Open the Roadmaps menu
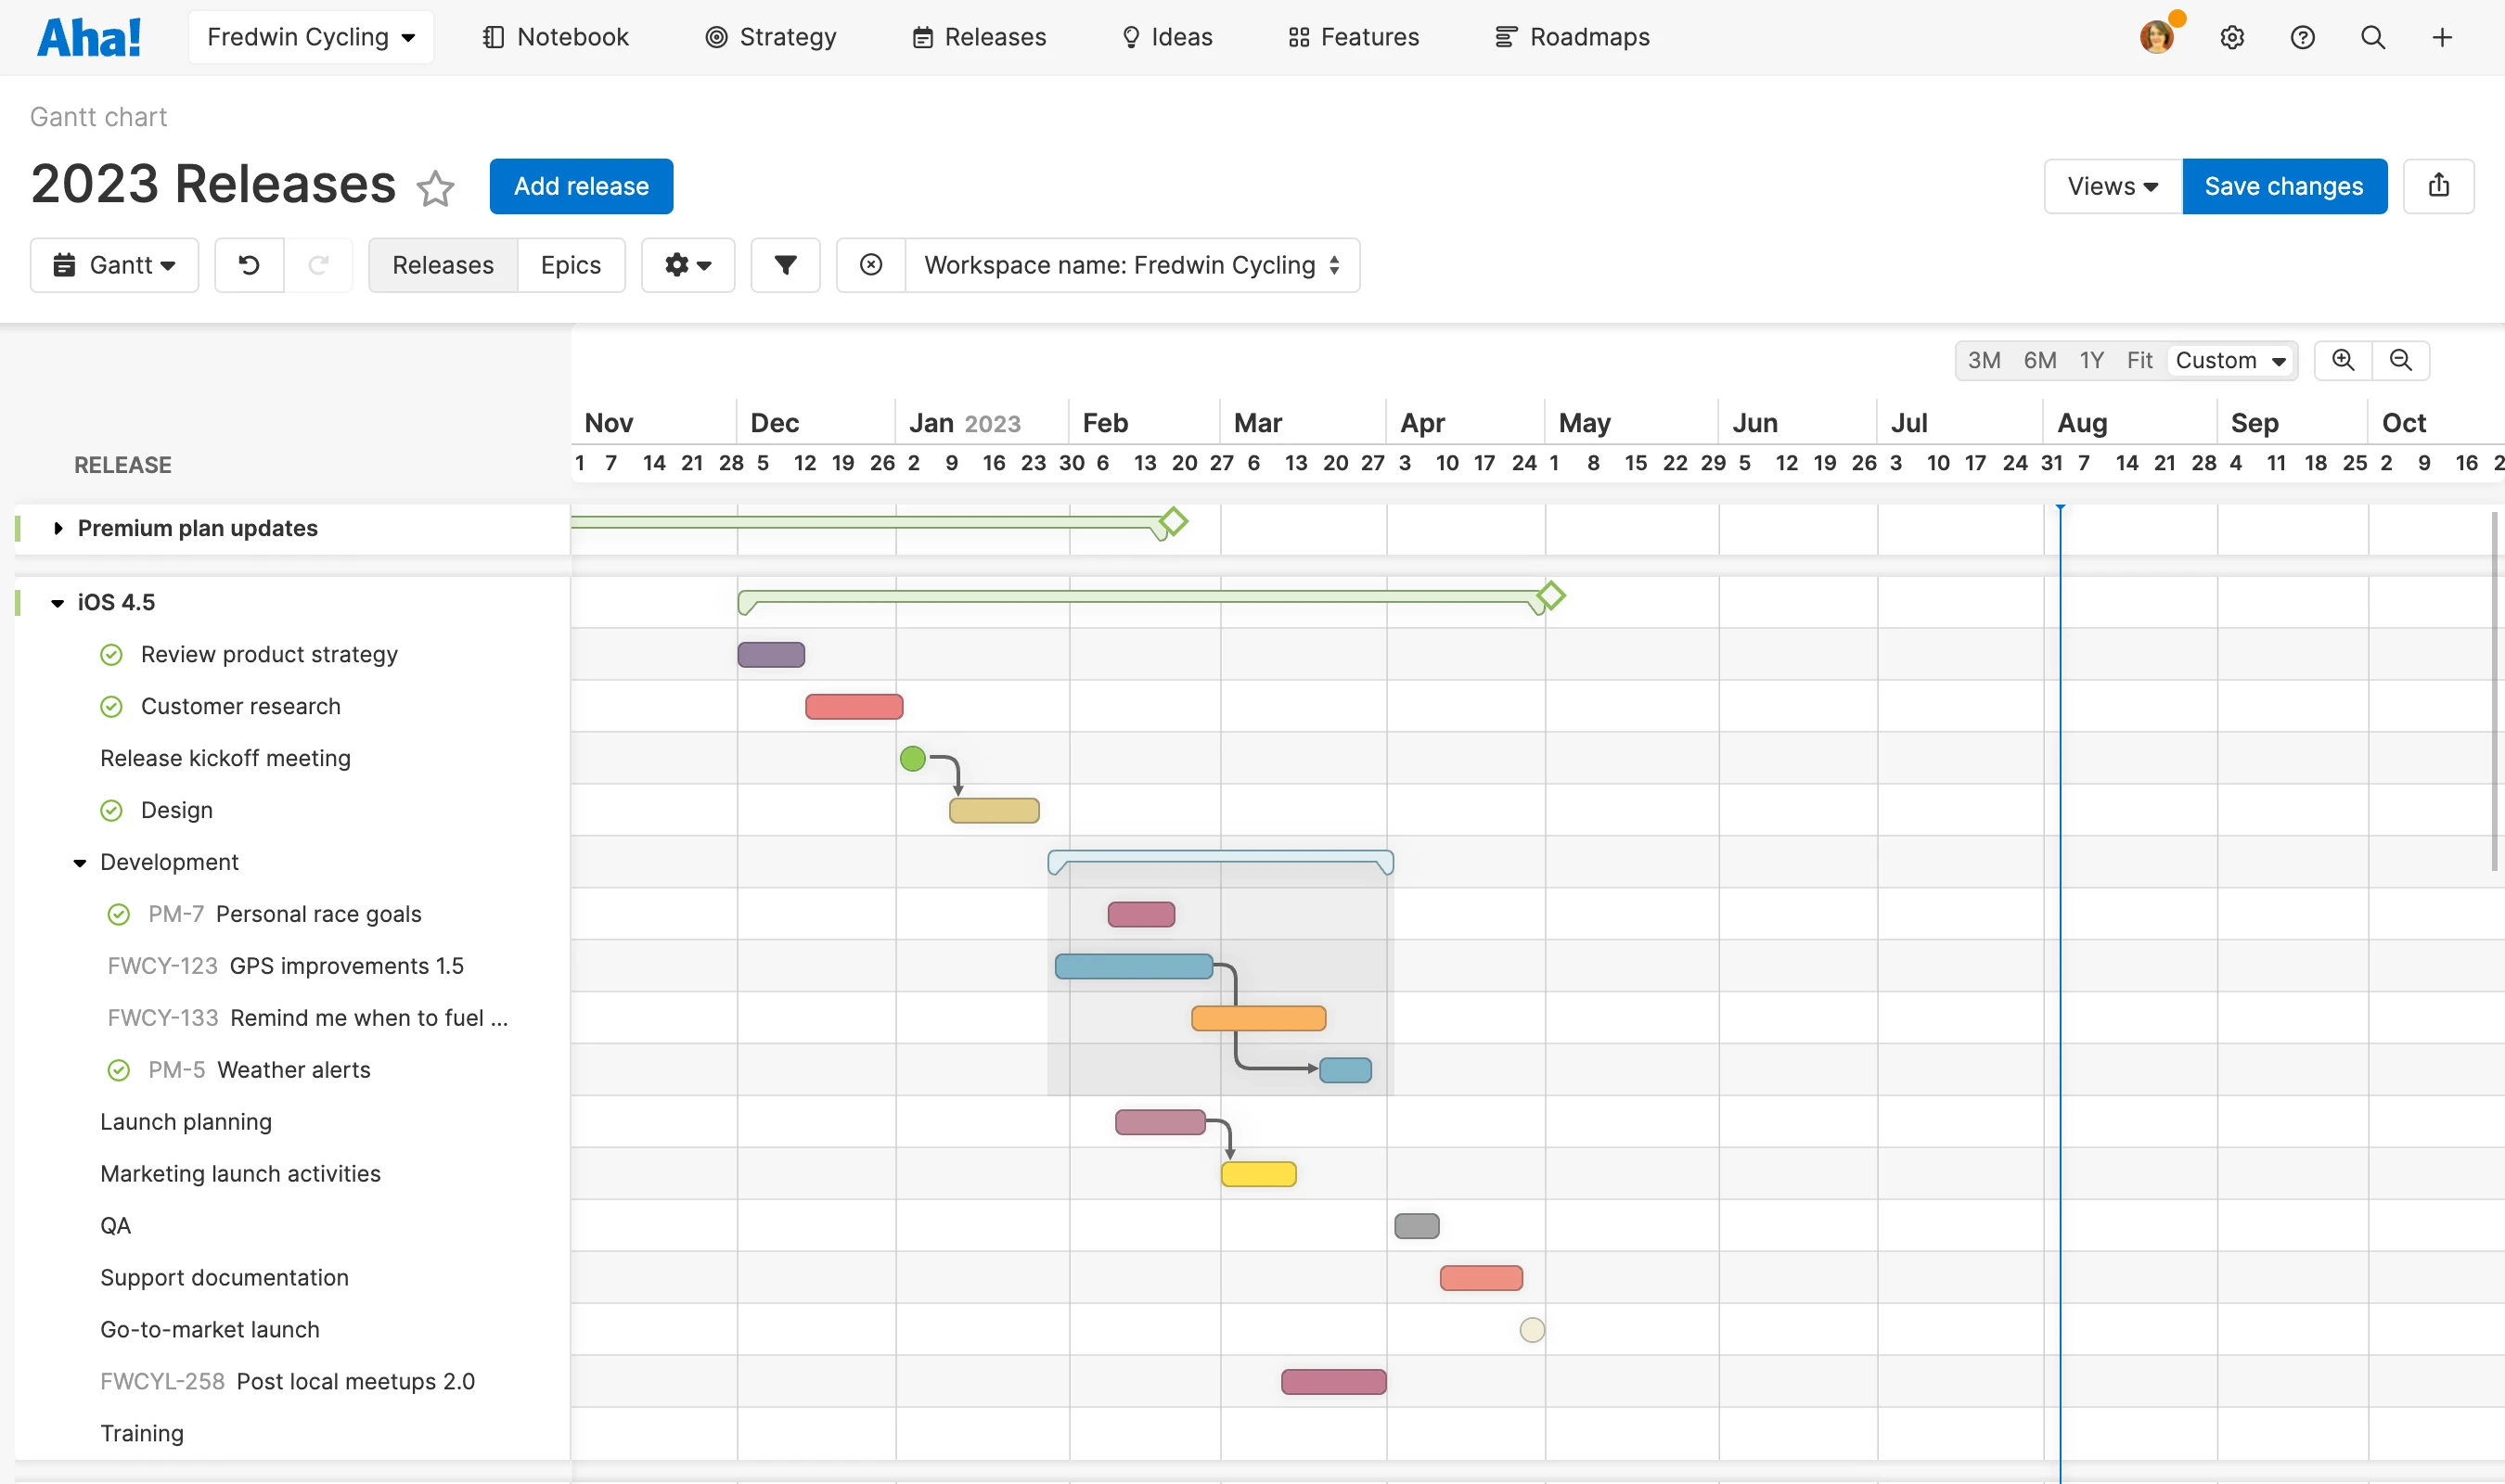The width and height of the screenshot is (2505, 1484). [1572, 38]
